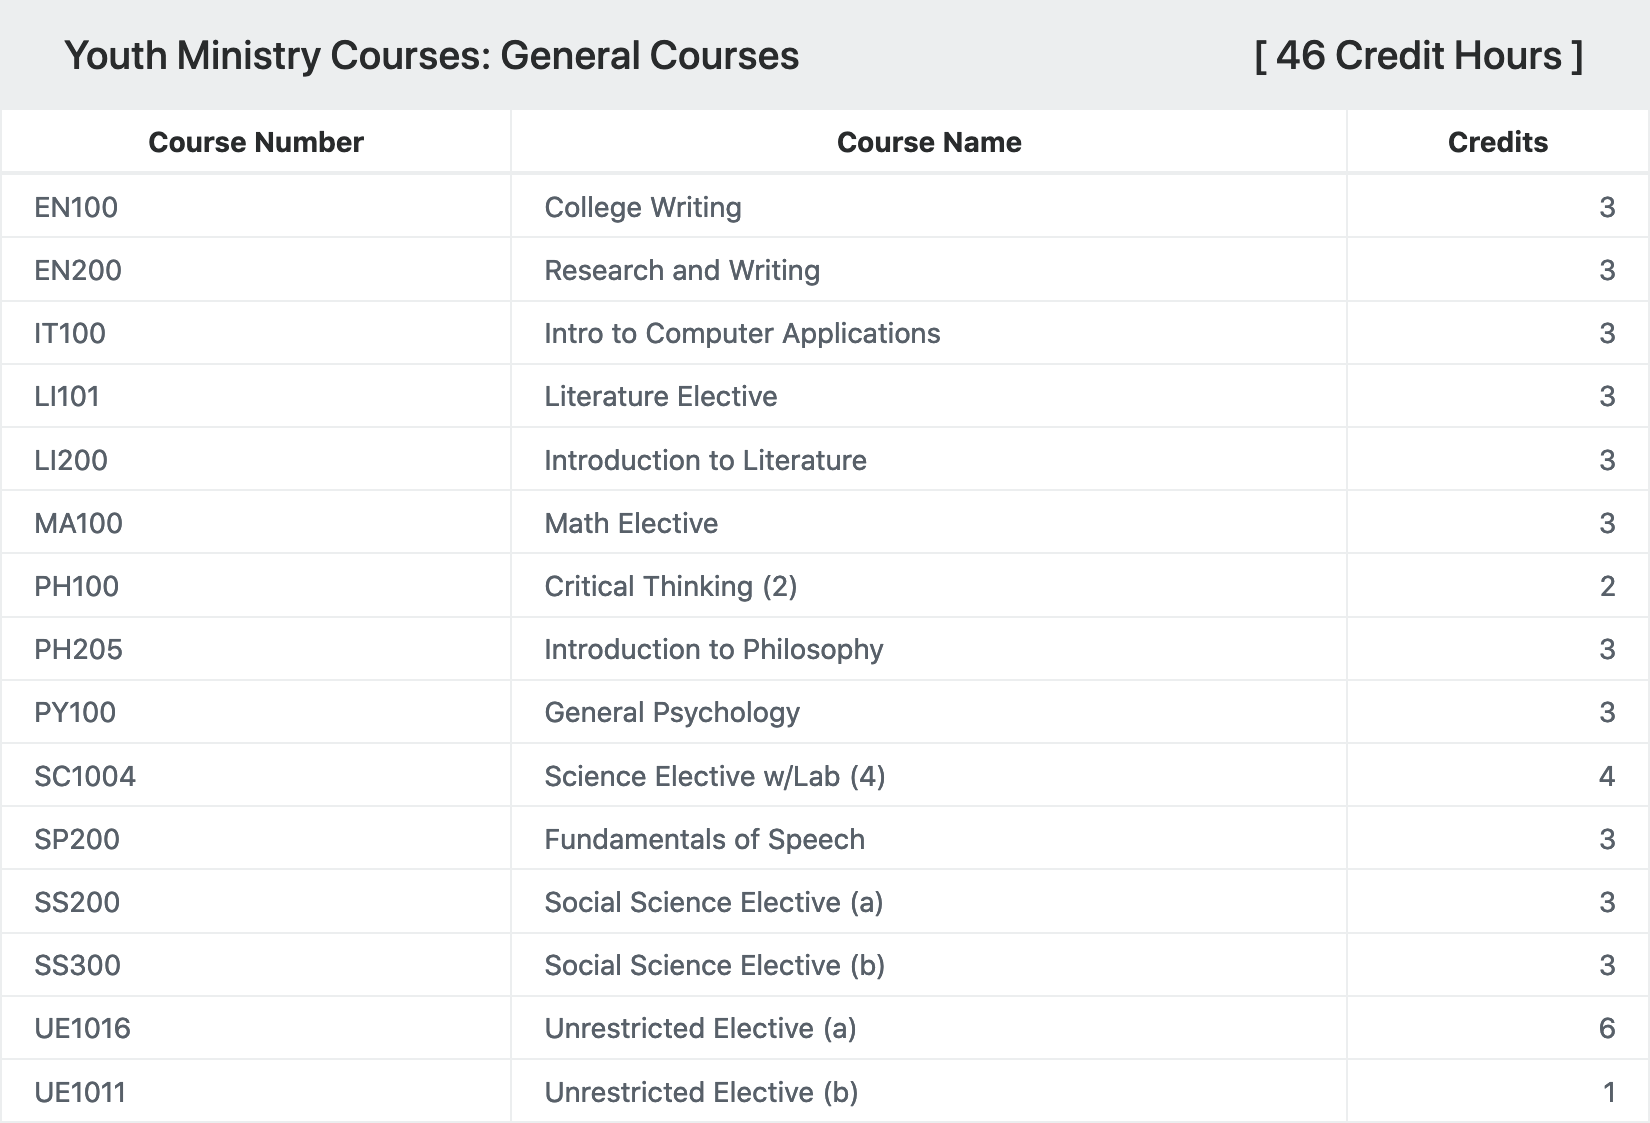Click the LI101 course number
The height and width of the screenshot is (1123, 1650).
pos(67,396)
